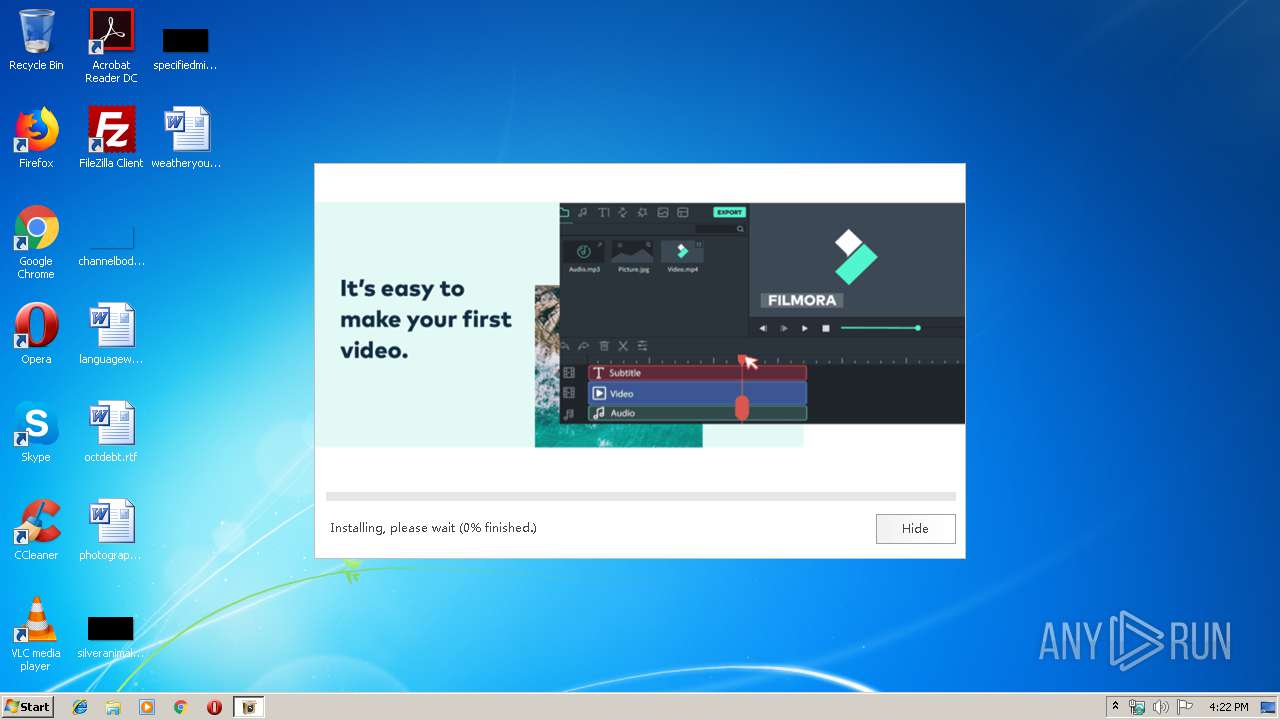The width and height of the screenshot is (1280, 720).
Task: Select the languagew... Word document
Action: tap(111, 334)
